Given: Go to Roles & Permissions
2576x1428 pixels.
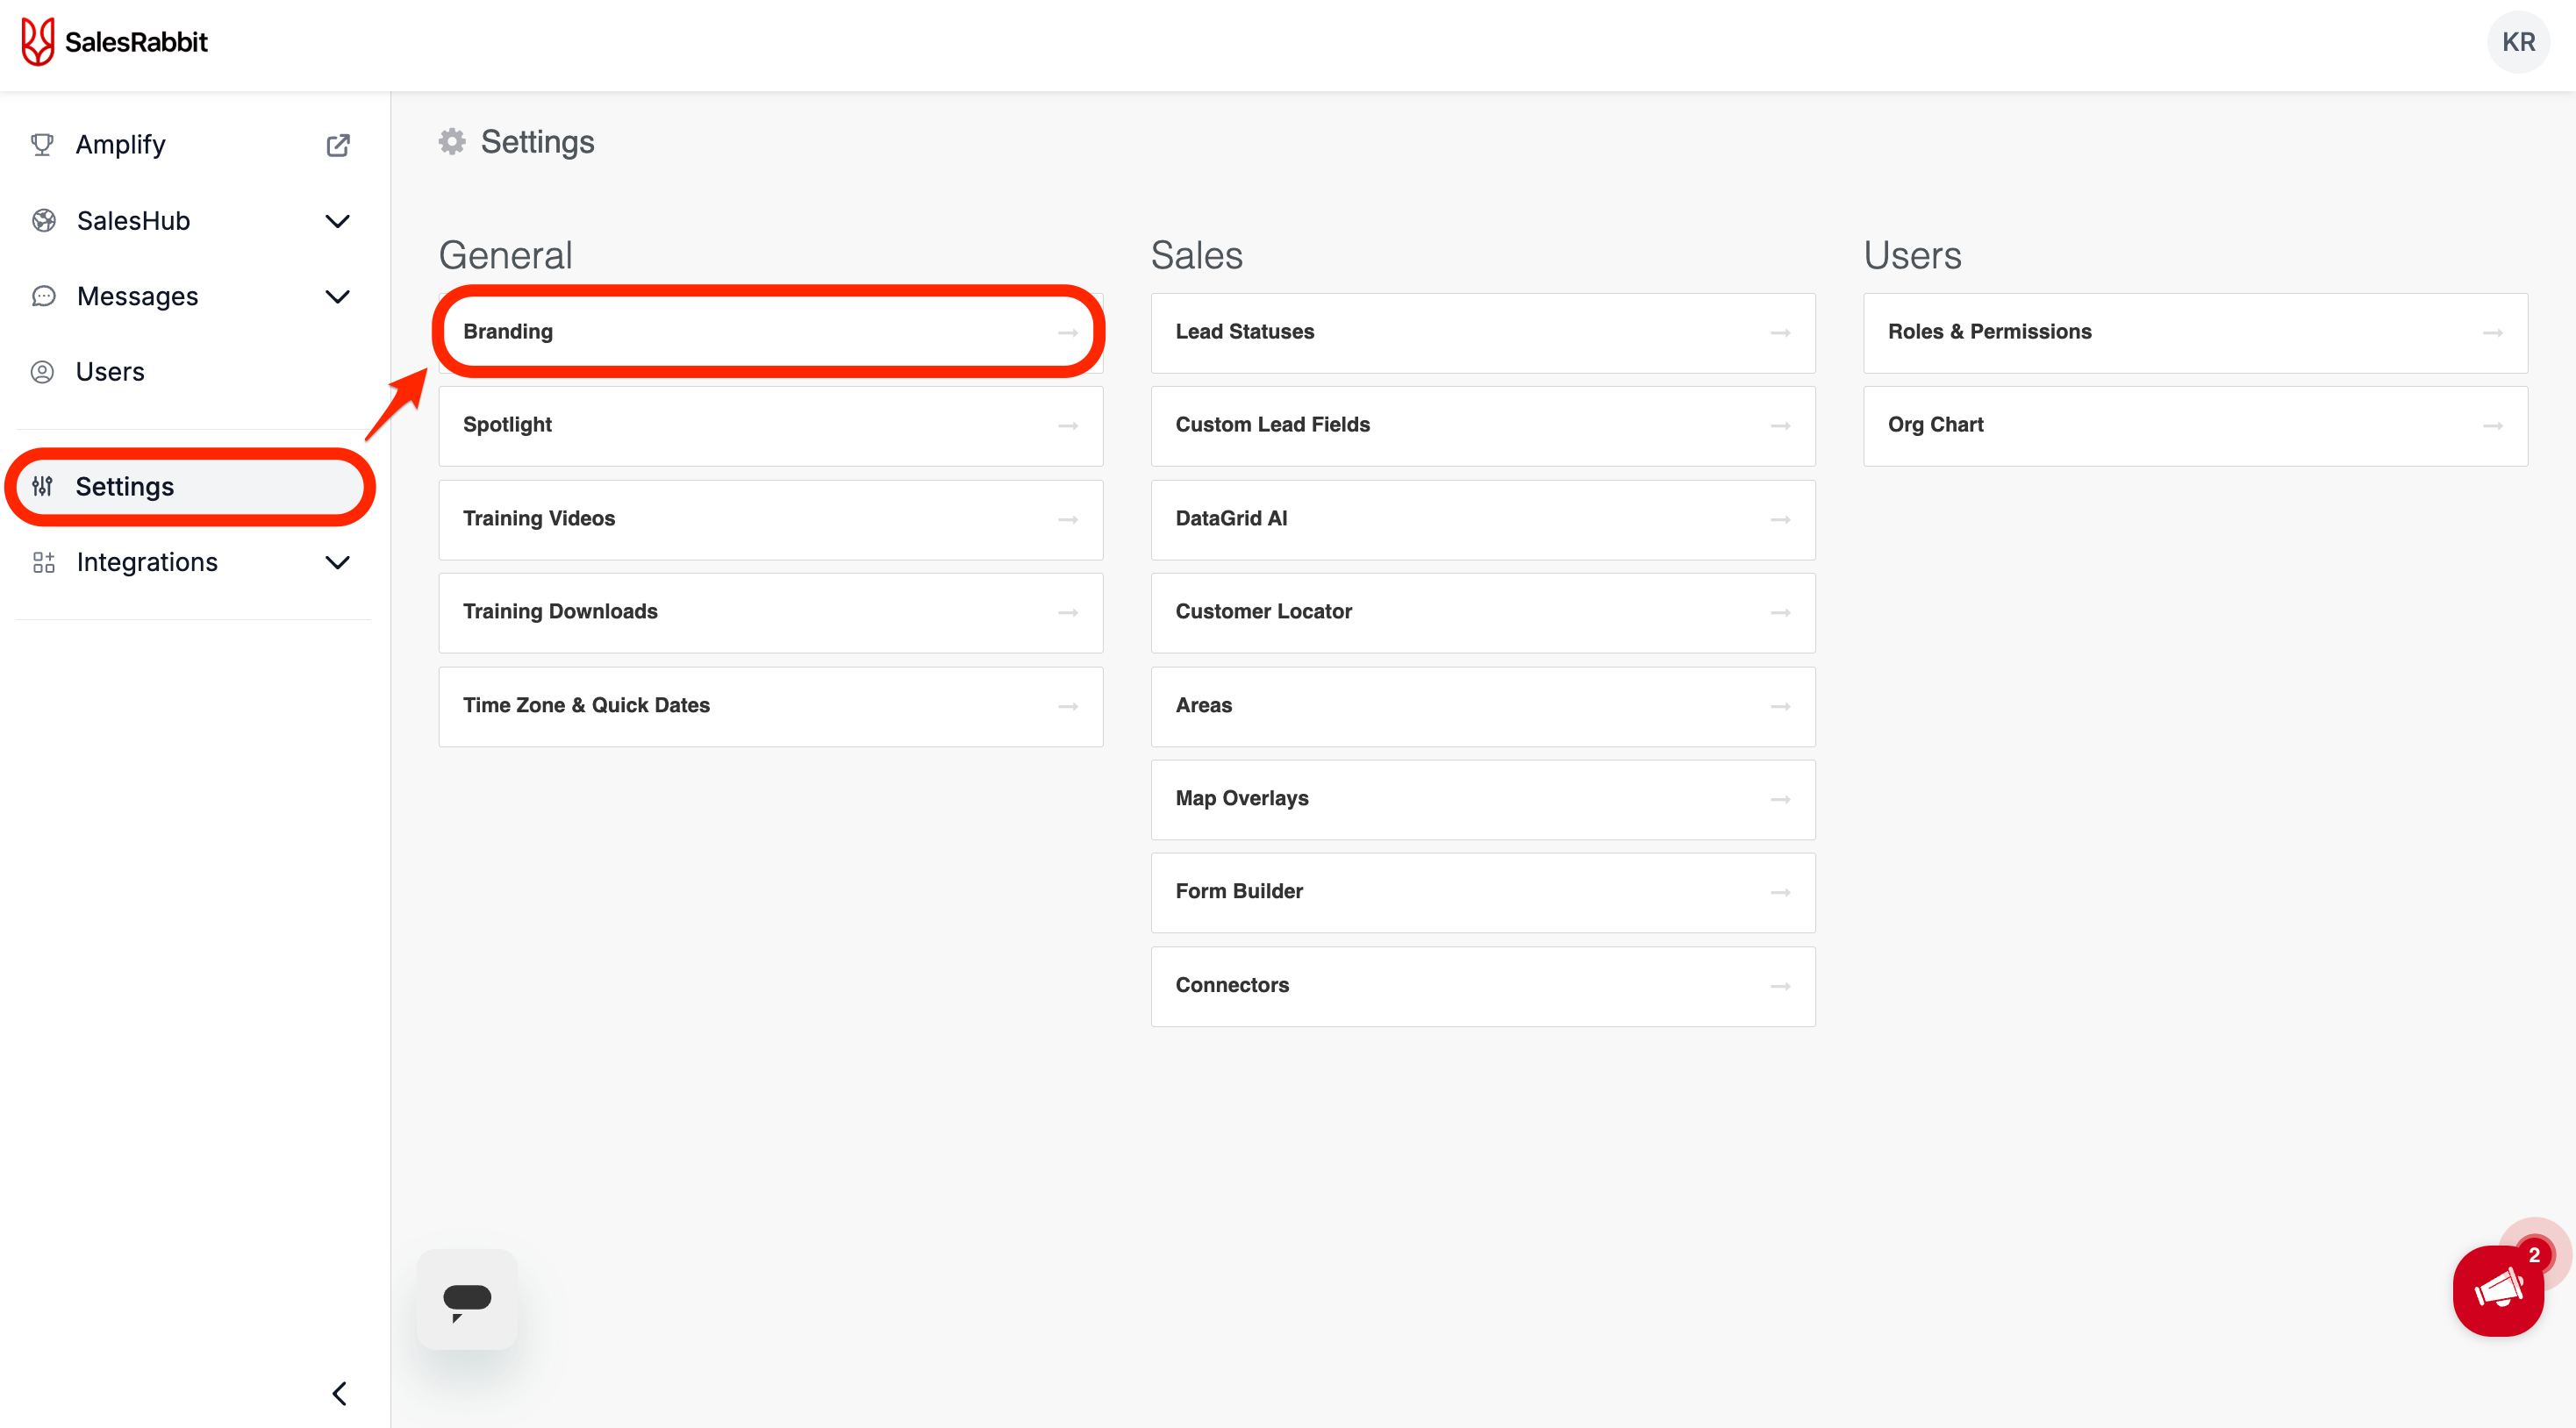Looking at the screenshot, I should point(2194,332).
